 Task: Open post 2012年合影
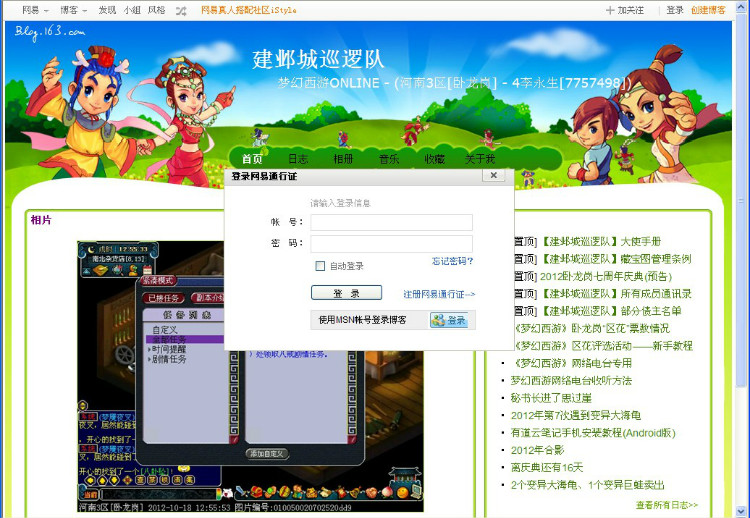point(537,450)
